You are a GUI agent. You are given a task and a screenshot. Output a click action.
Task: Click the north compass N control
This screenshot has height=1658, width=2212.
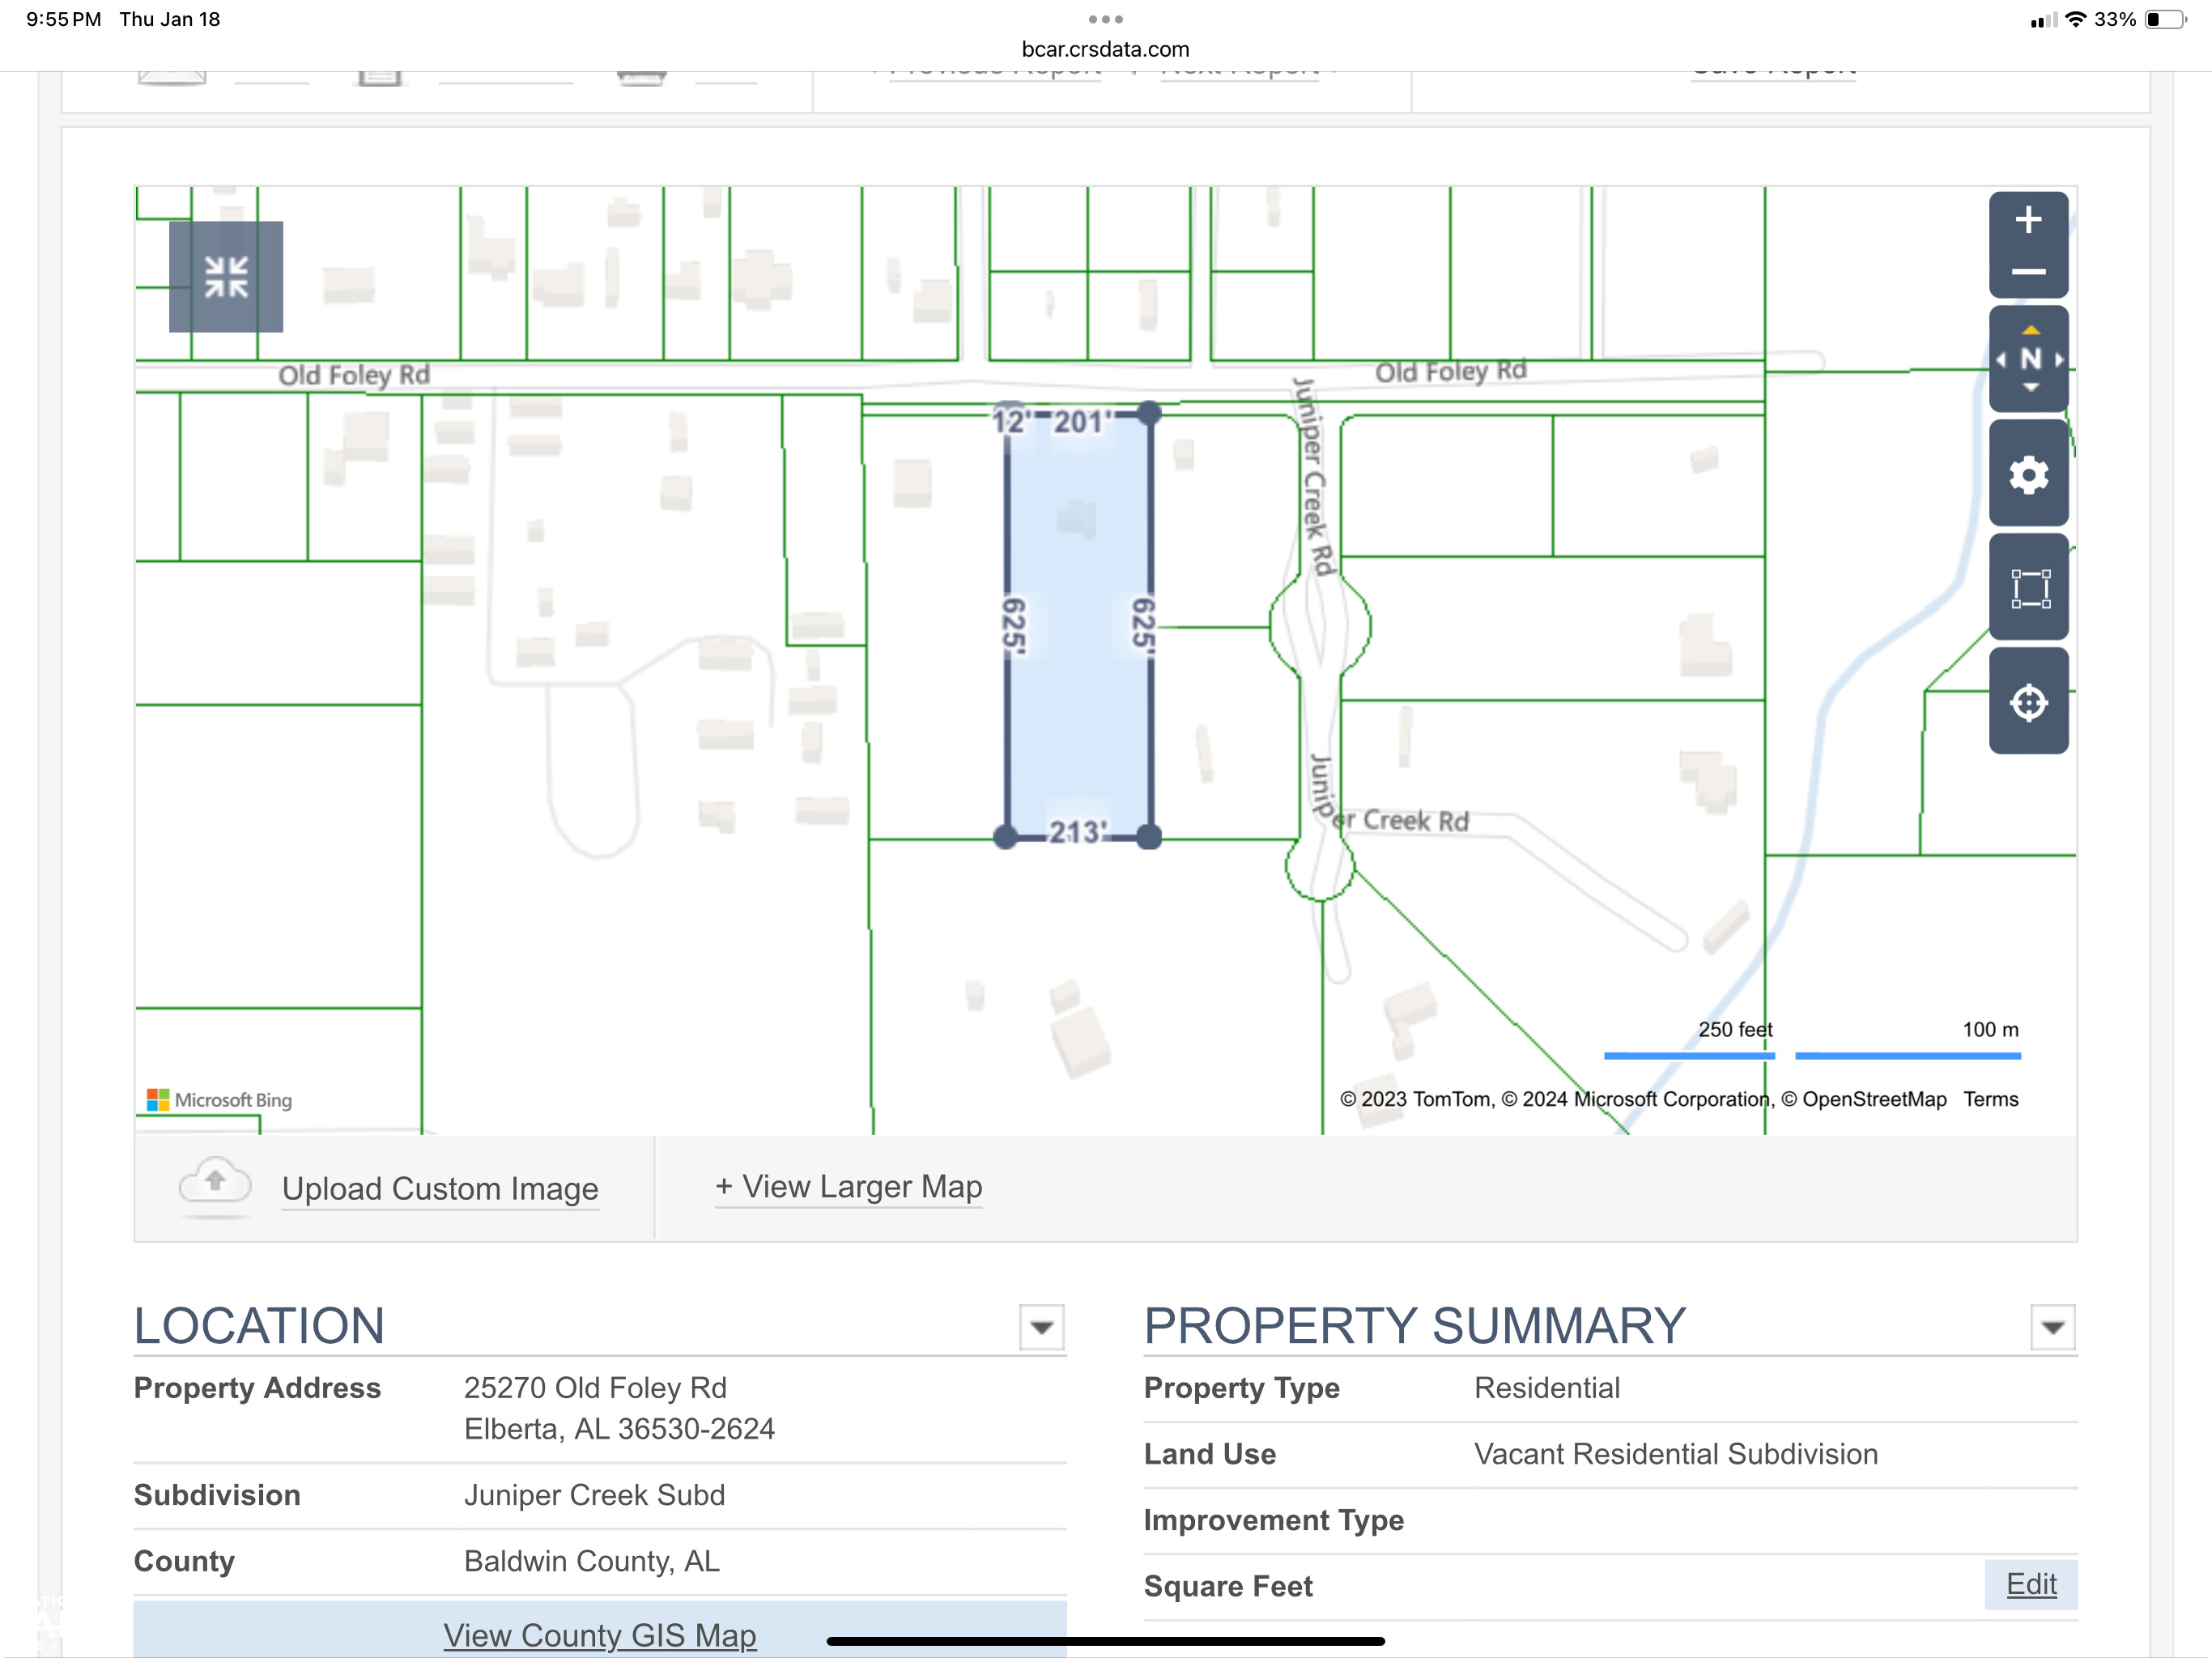click(2030, 358)
